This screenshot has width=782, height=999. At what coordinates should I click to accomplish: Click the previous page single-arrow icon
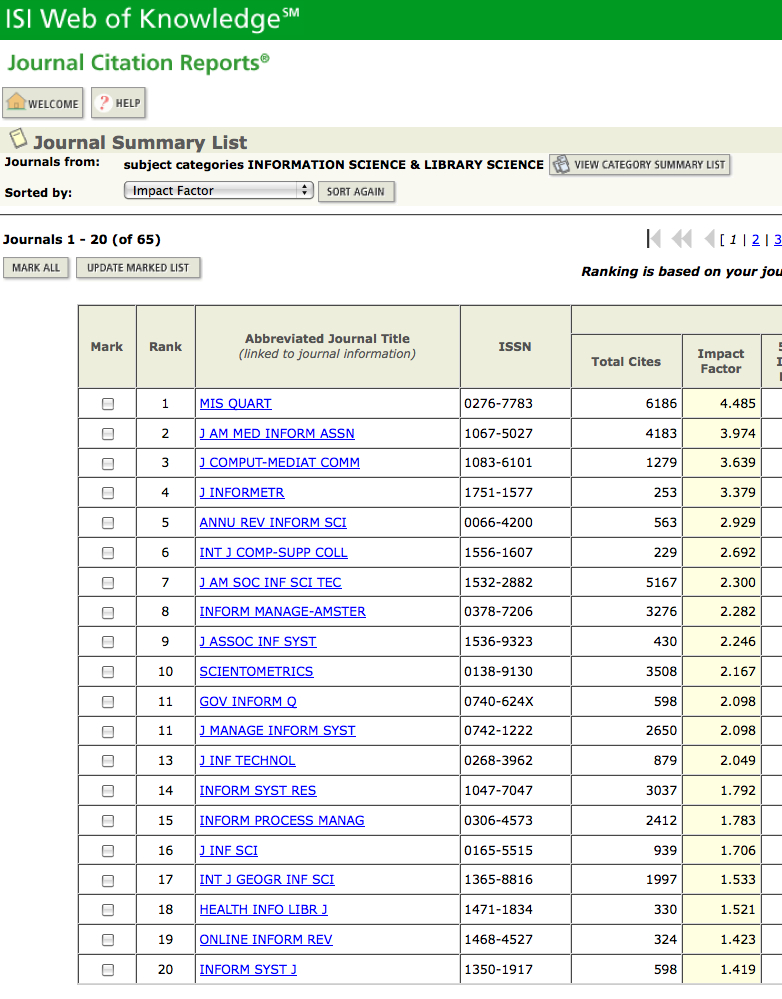pyautogui.click(x=709, y=239)
